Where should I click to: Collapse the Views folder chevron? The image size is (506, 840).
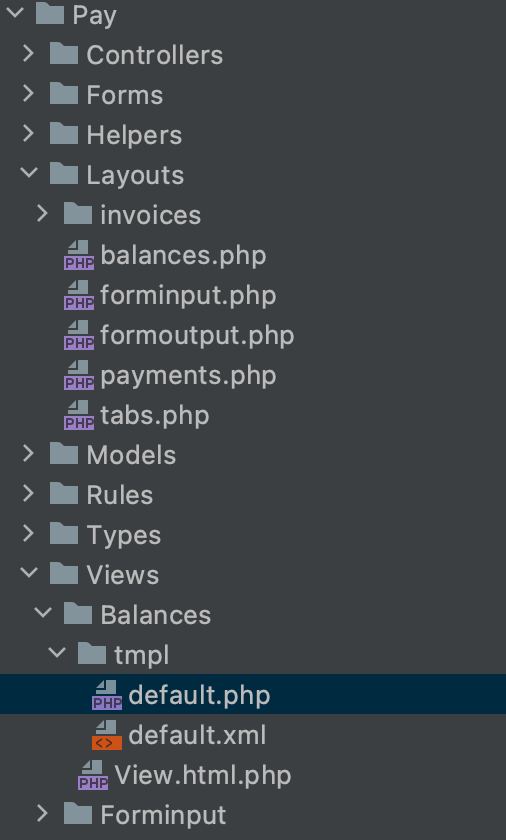[x=28, y=573]
